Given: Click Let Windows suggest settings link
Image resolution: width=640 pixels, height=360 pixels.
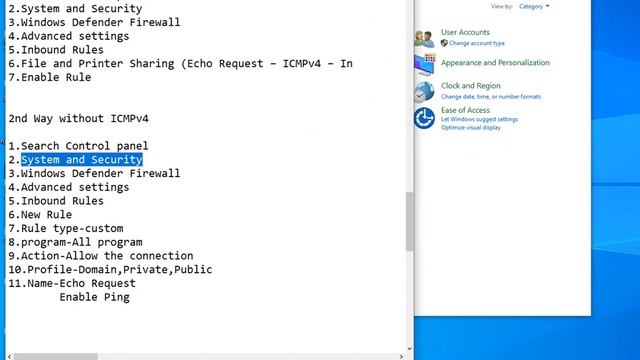Looking at the screenshot, I should pos(479,119).
